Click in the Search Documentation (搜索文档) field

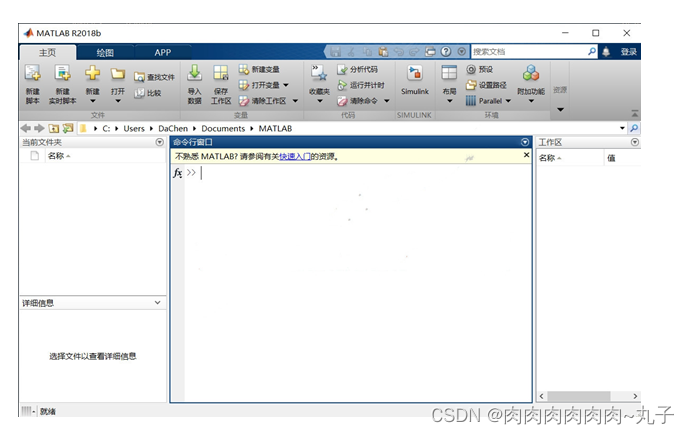click(529, 52)
